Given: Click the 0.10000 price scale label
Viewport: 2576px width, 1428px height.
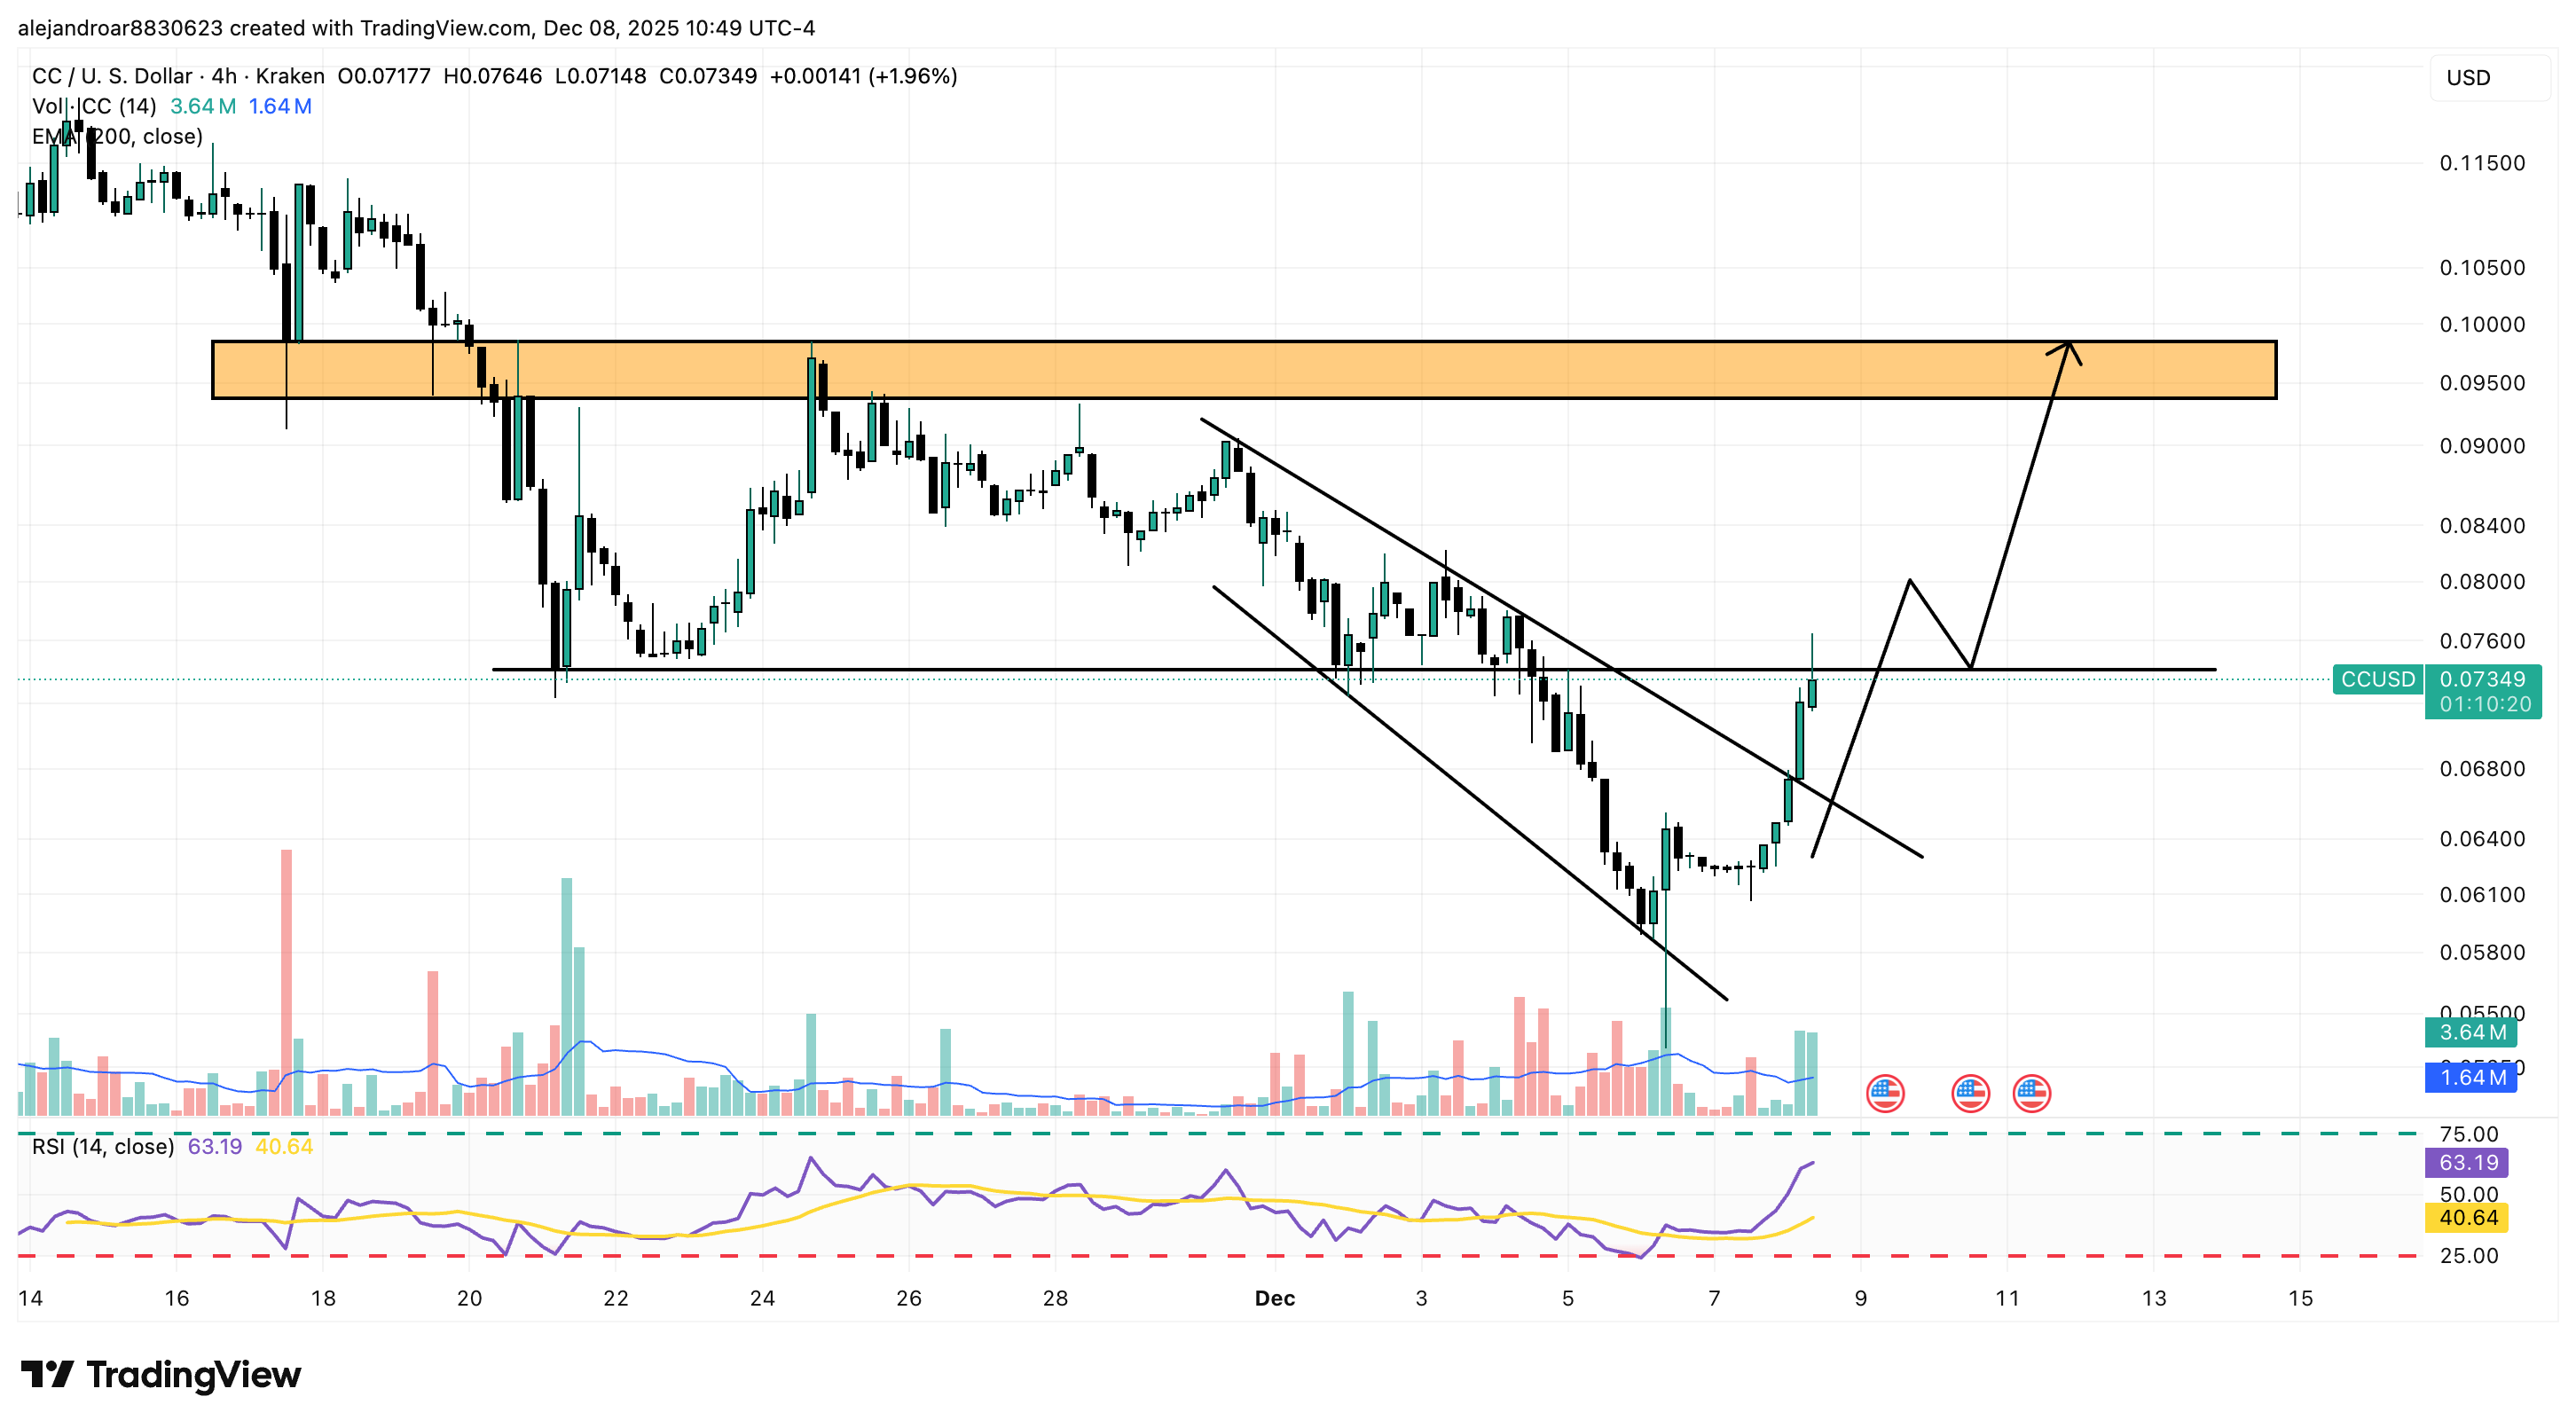Looking at the screenshot, I should pyautogui.click(x=2482, y=325).
